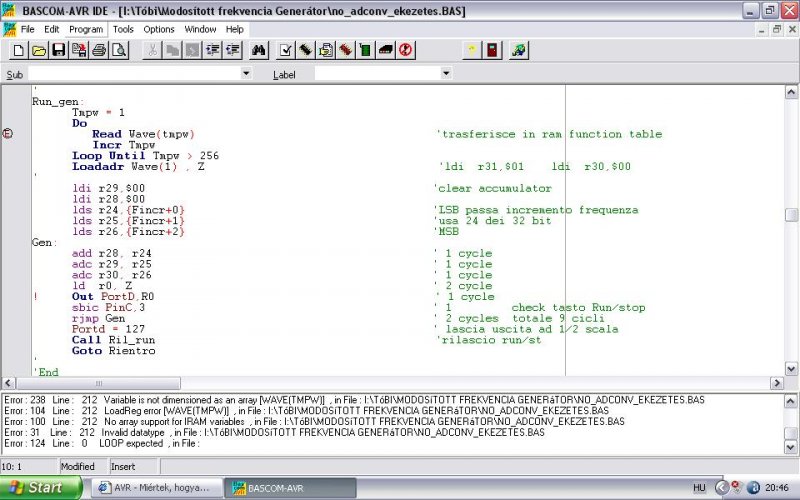Open the Edit menu
The image size is (800, 500).
pyautogui.click(x=52, y=29)
